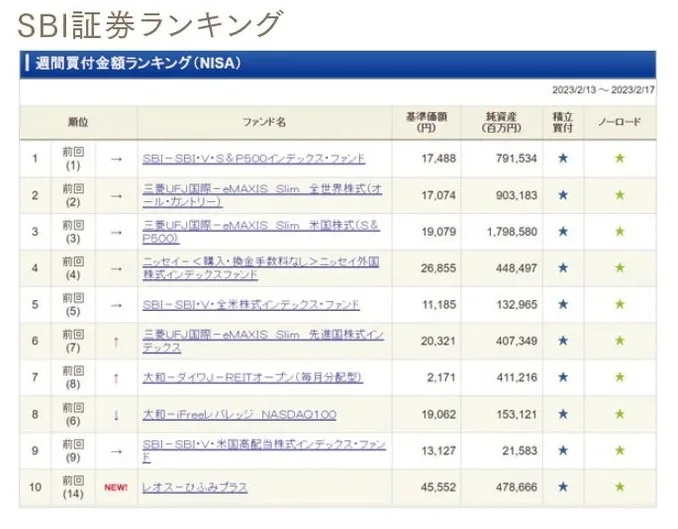Click the 週間買付金額ランキング(NISA) title bar
Screen dimensions: 678x529
pyautogui.click(x=338, y=64)
